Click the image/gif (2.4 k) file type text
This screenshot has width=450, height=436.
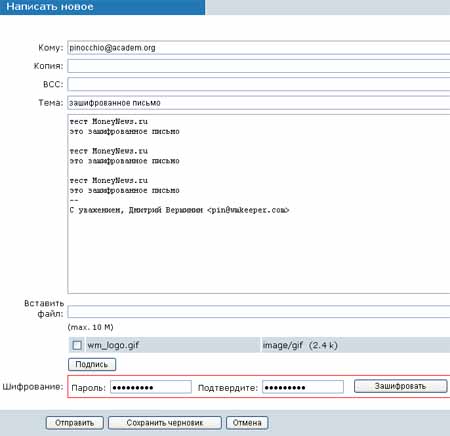[300, 345]
